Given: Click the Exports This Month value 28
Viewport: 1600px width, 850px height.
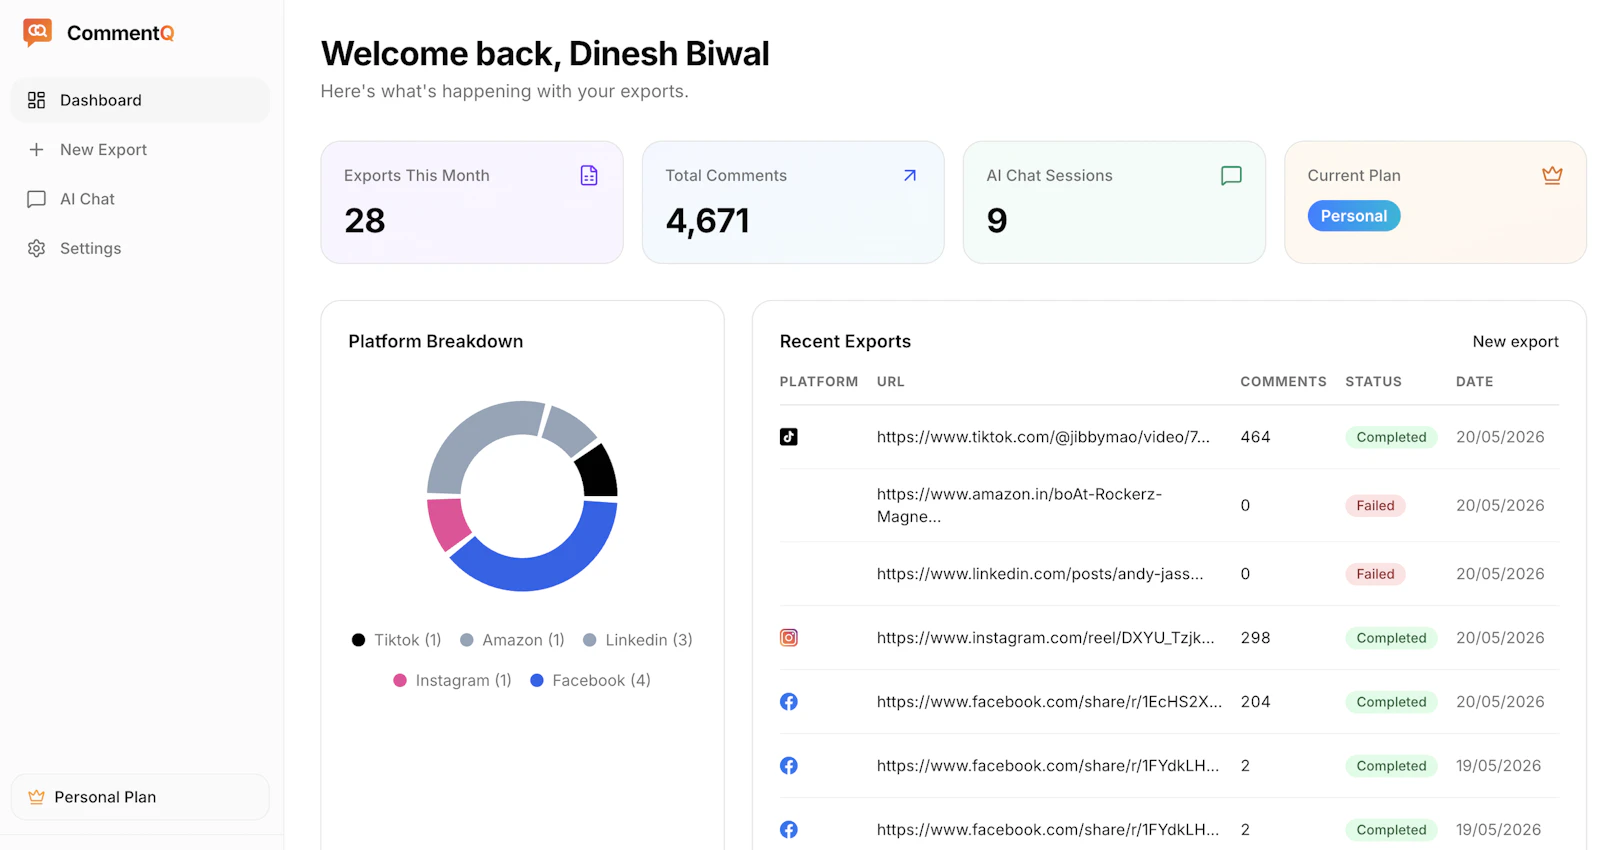Looking at the screenshot, I should pyautogui.click(x=365, y=221).
